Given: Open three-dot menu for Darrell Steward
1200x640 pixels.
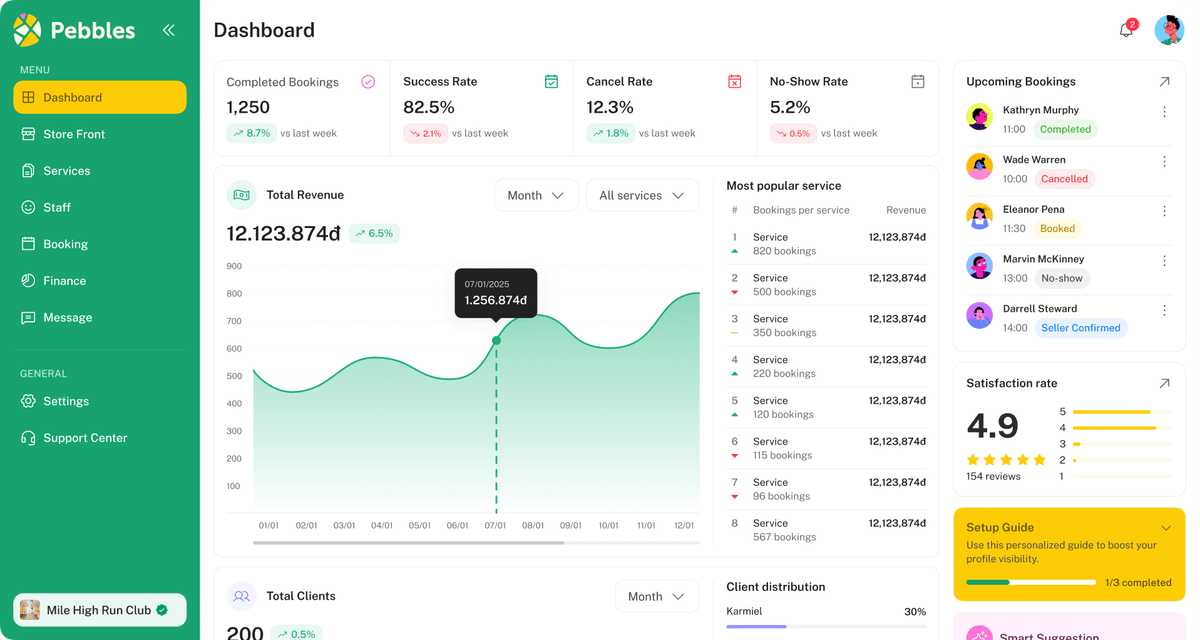Looking at the screenshot, I should click(1164, 310).
